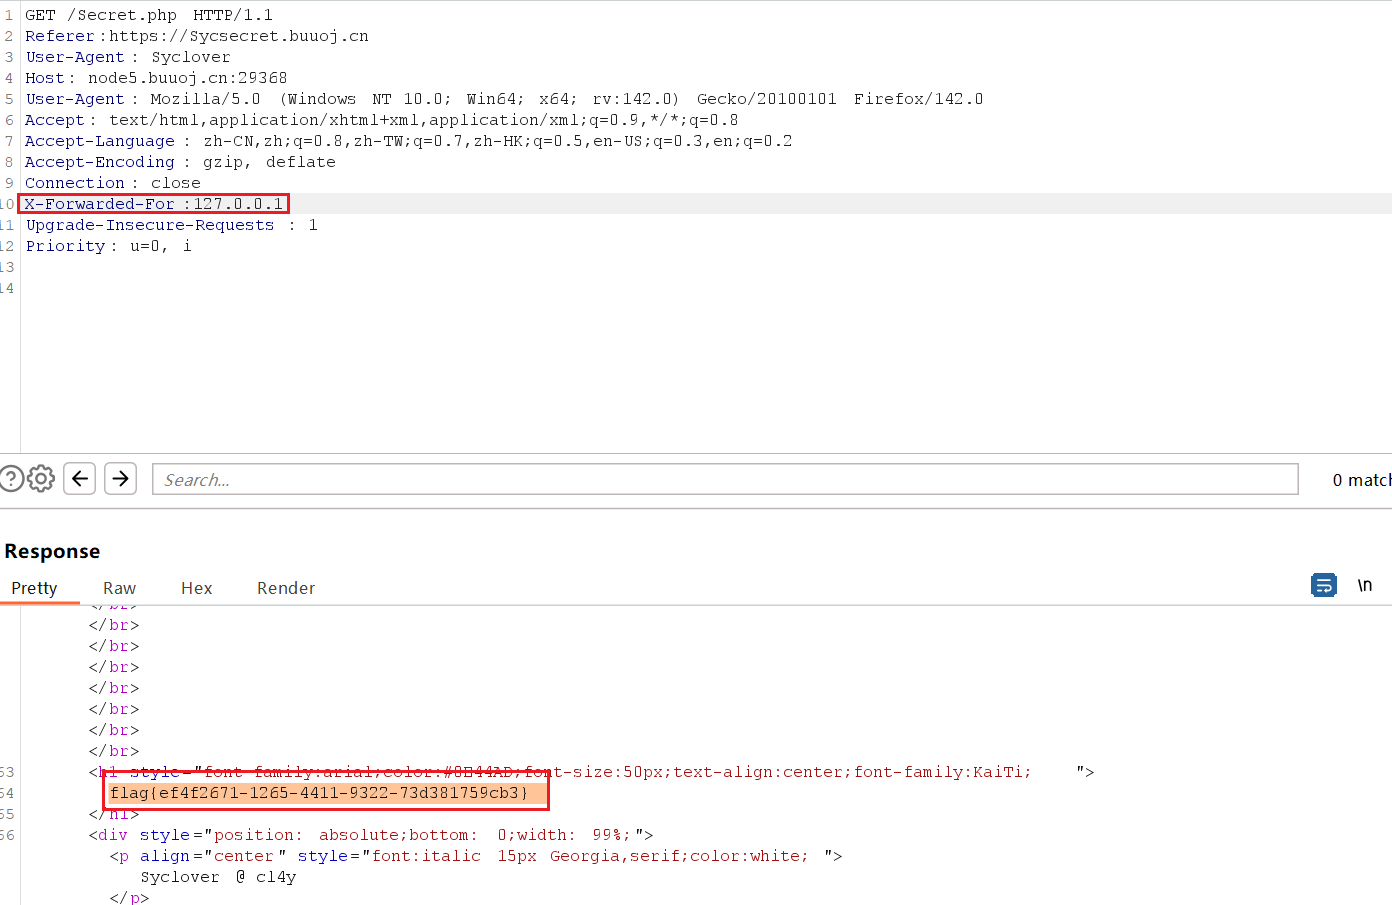Image resolution: width=1392 pixels, height=905 pixels.
Task: Switch to the Pretty response tab
Action: coord(34,588)
